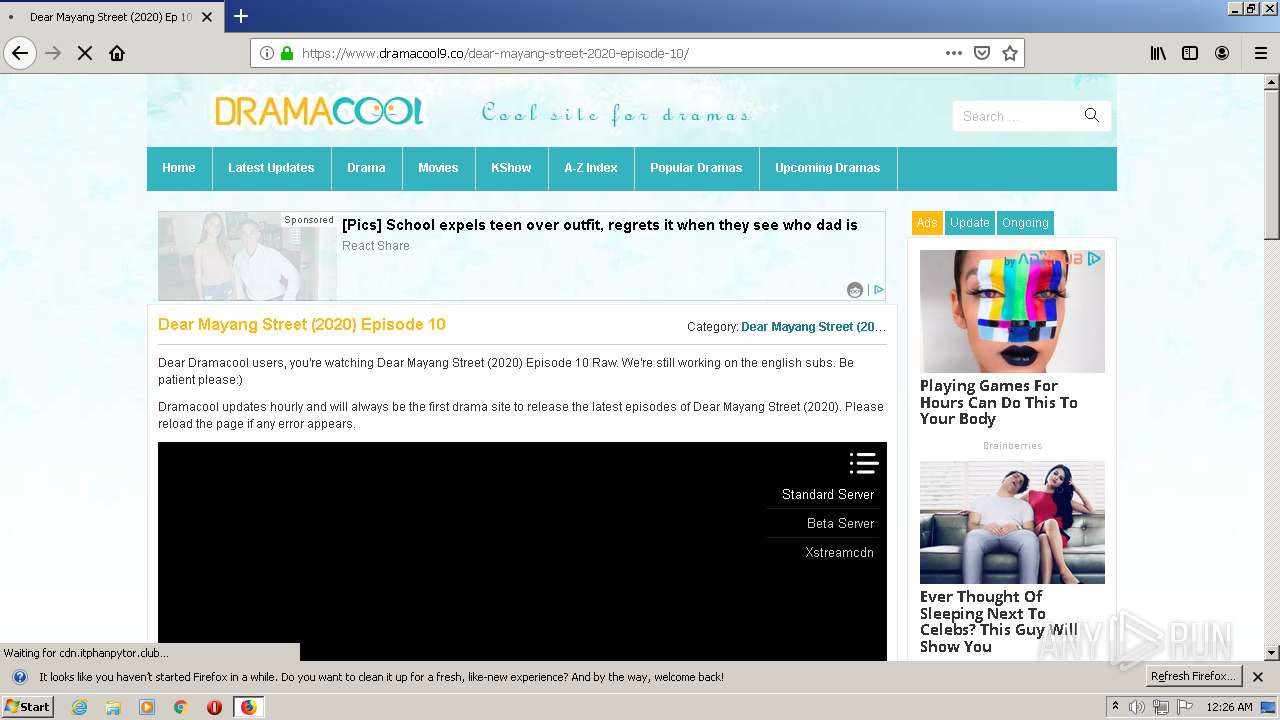Click the Refresh Firefox button
This screenshot has height=720, width=1280.
(1193, 677)
